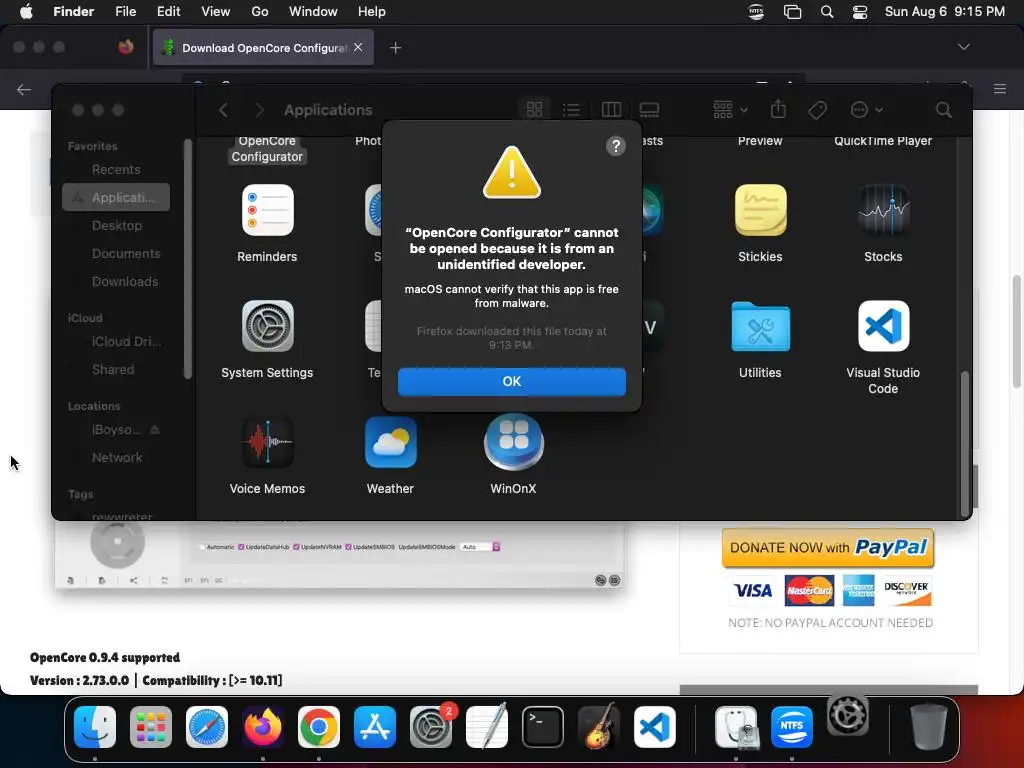Select iCloud Drive in Finder sidebar
Image resolution: width=1024 pixels, height=768 pixels.
[x=116, y=342]
